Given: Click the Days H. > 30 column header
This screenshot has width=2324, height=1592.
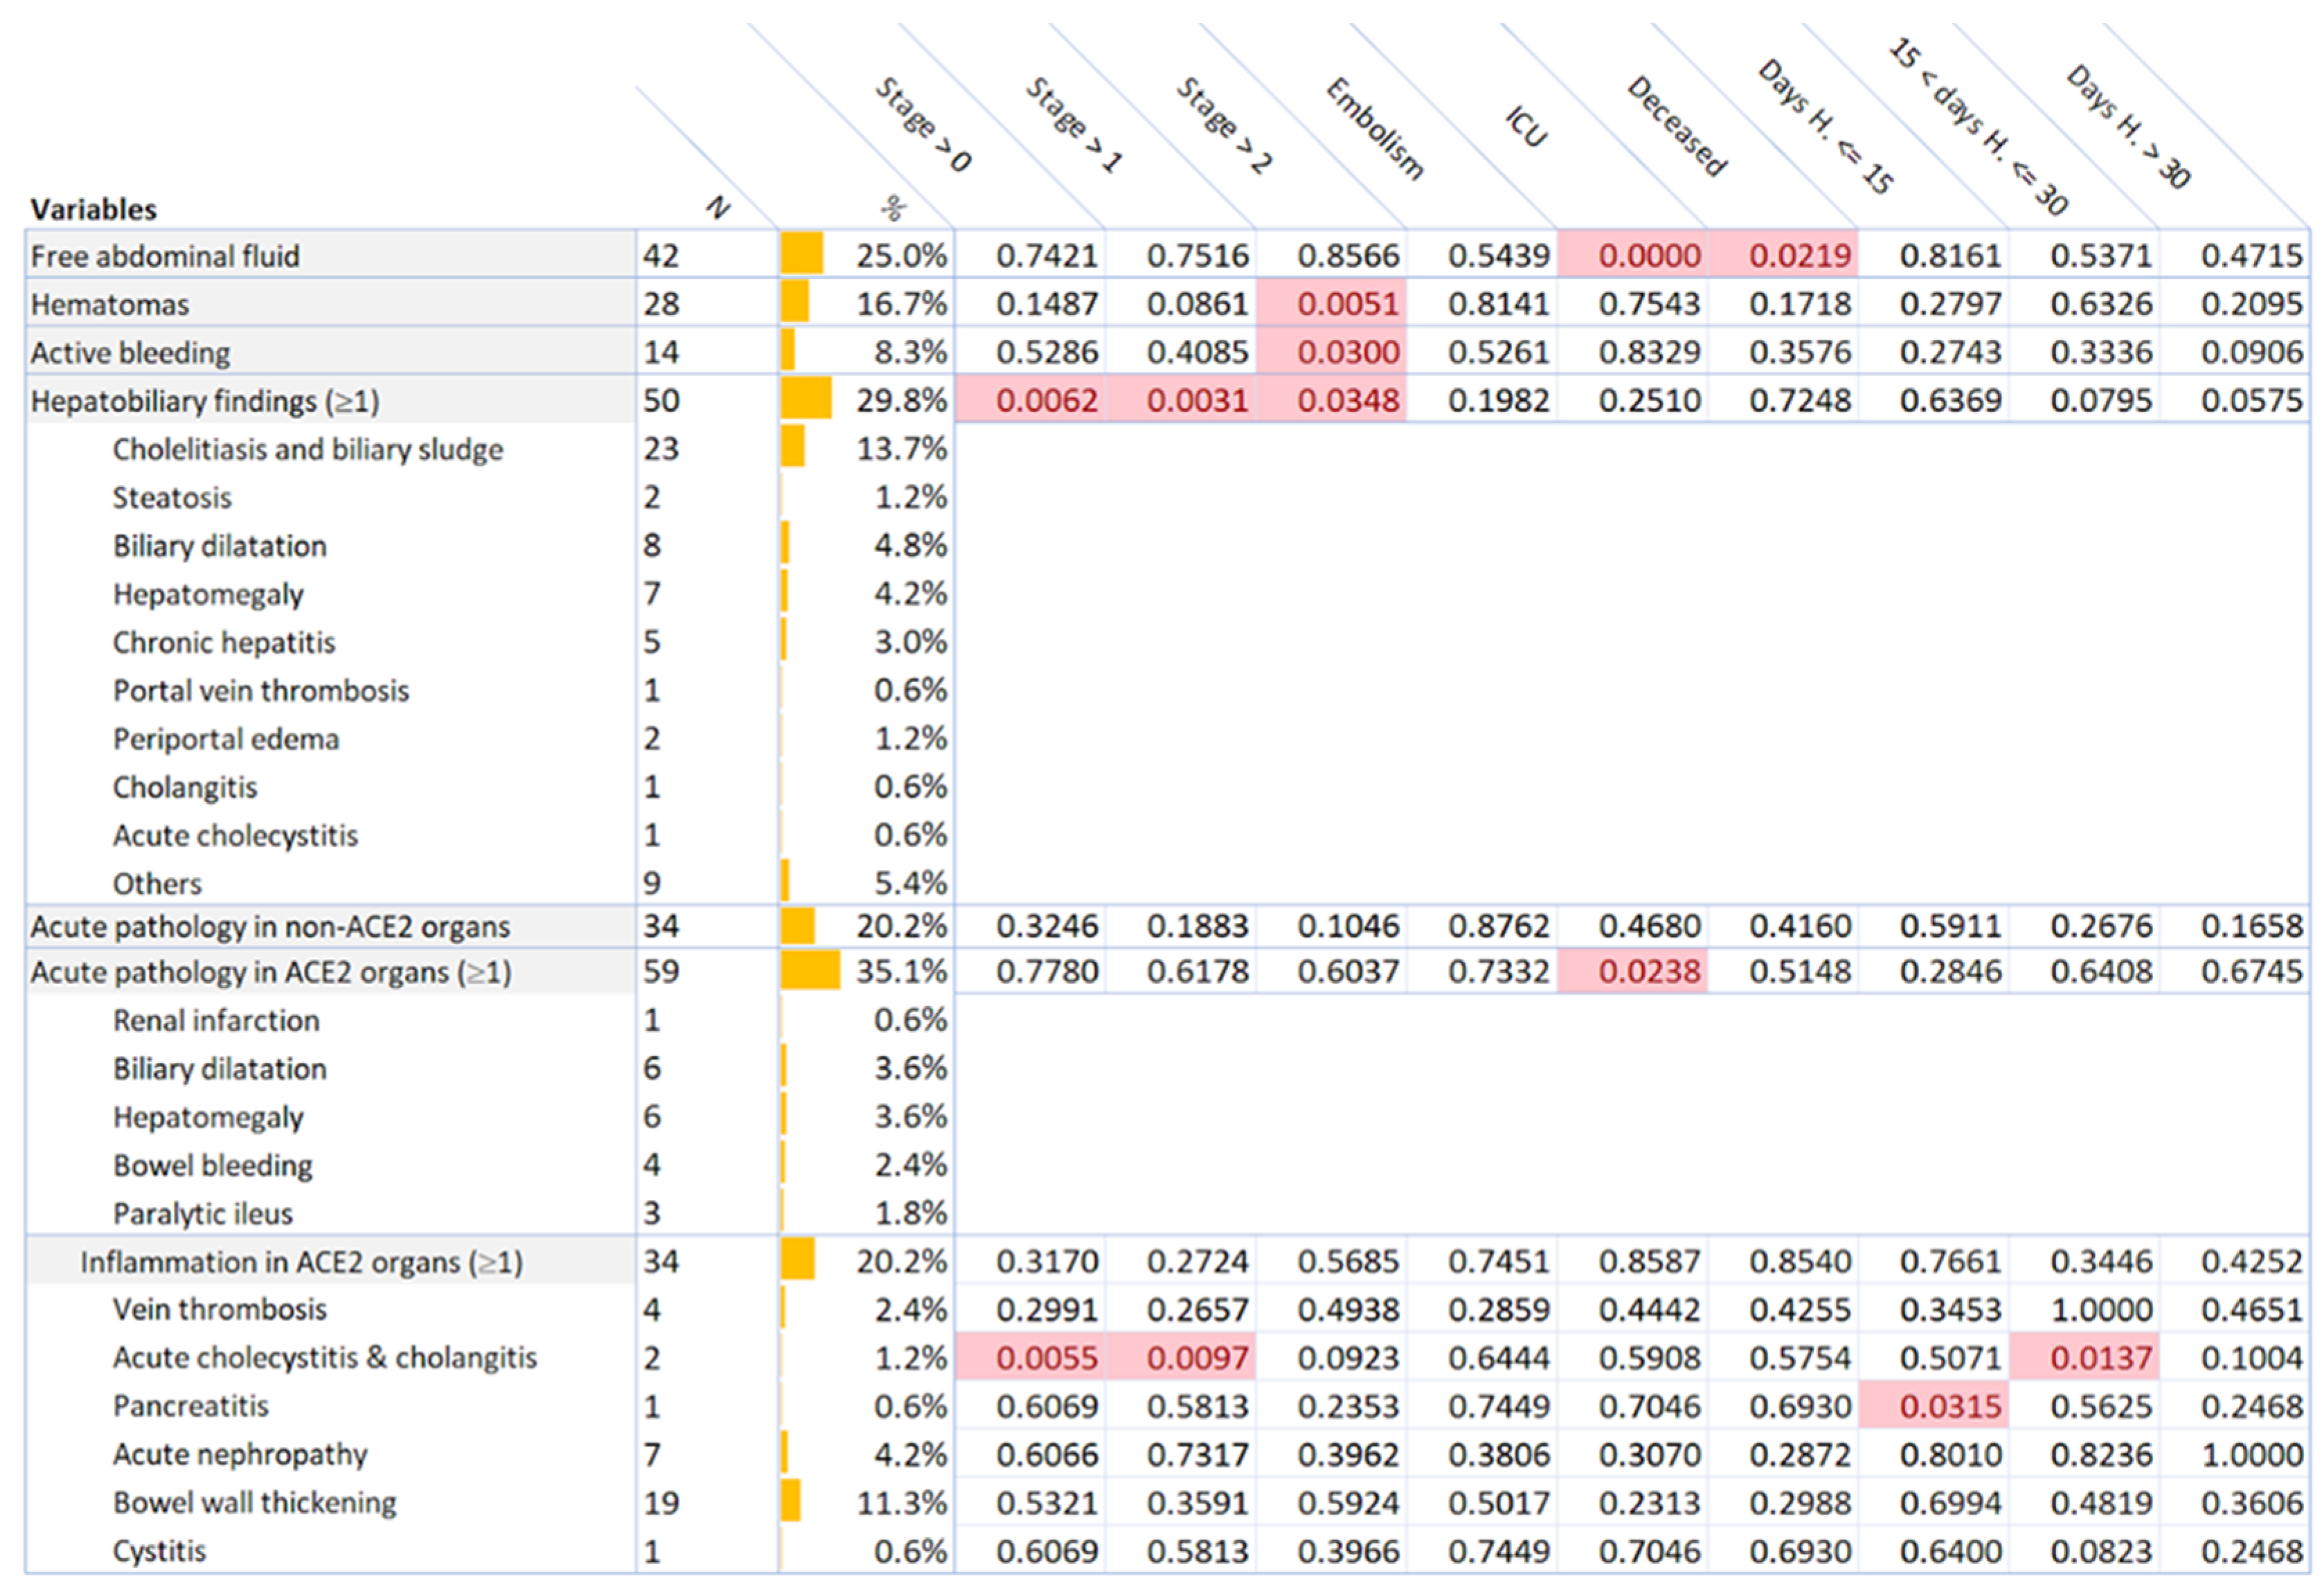Looking at the screenshot, I should 2127,127.
